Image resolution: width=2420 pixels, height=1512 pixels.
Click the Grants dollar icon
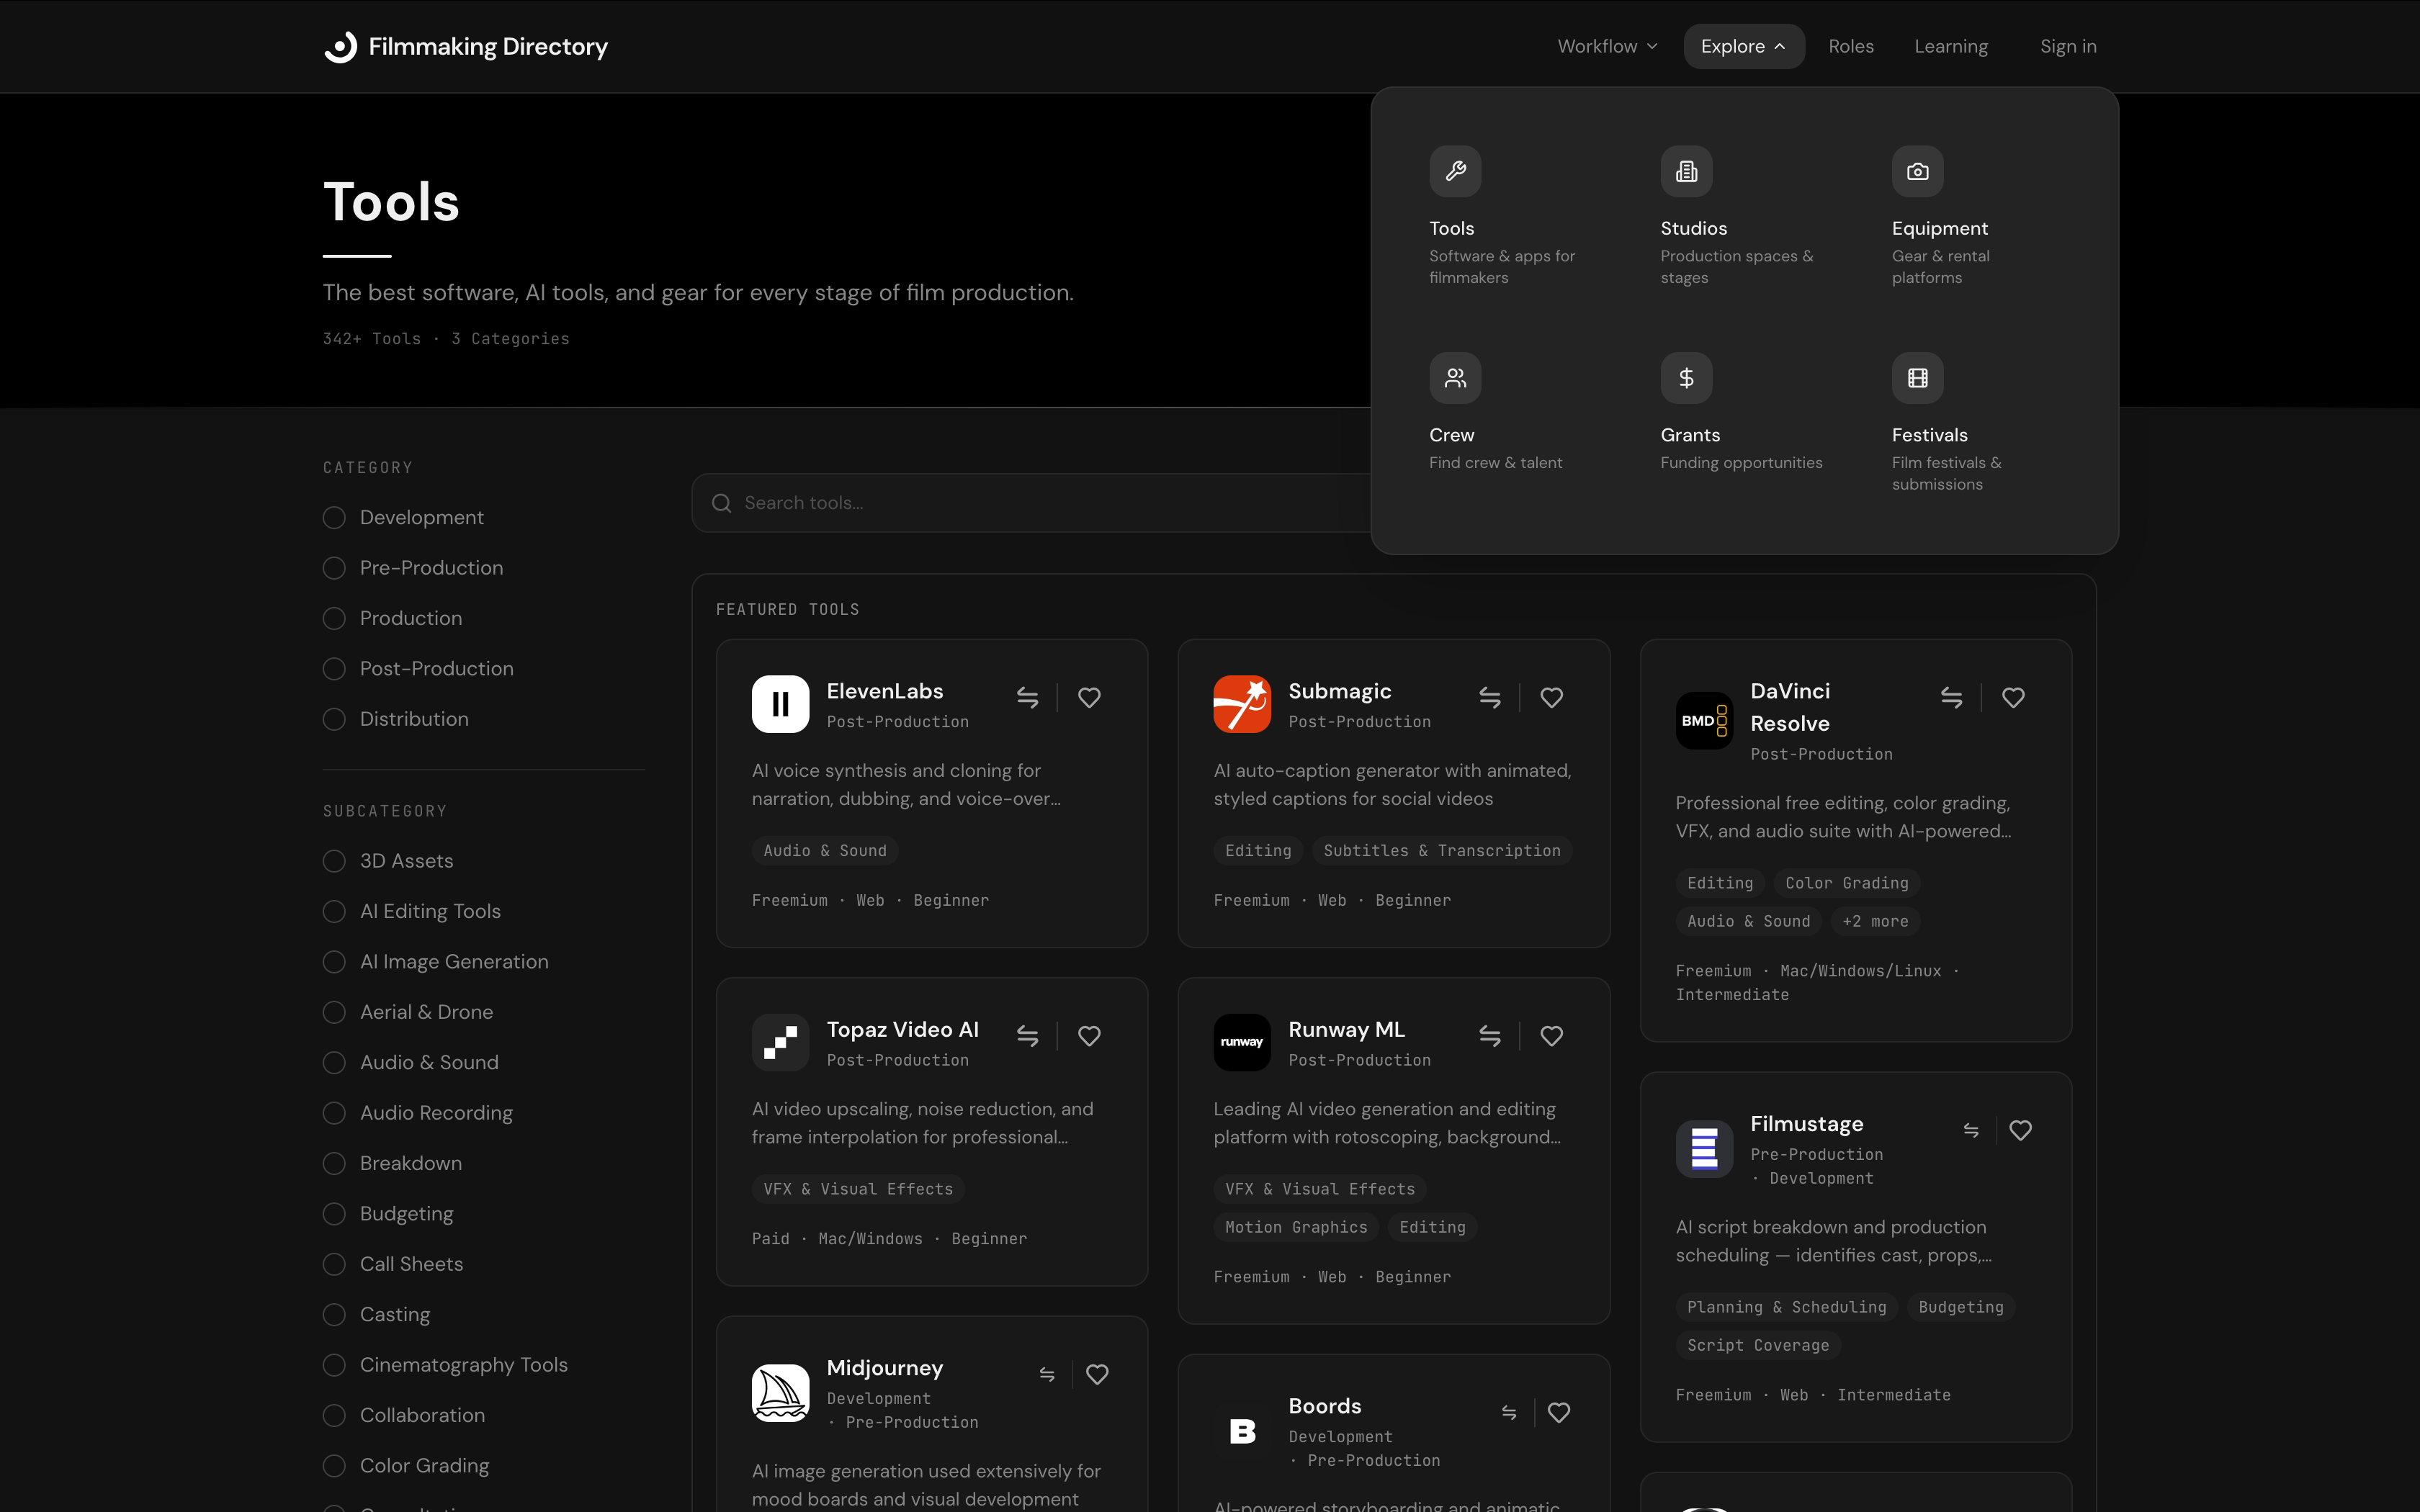1685,378
